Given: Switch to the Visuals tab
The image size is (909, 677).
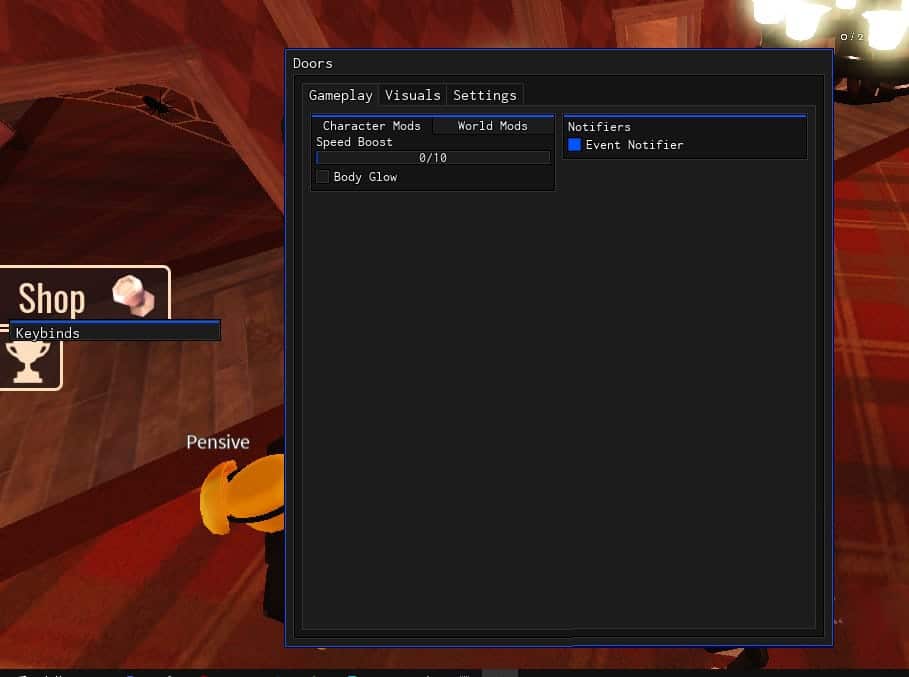Looking at the screenshot, I should point(412,94).
